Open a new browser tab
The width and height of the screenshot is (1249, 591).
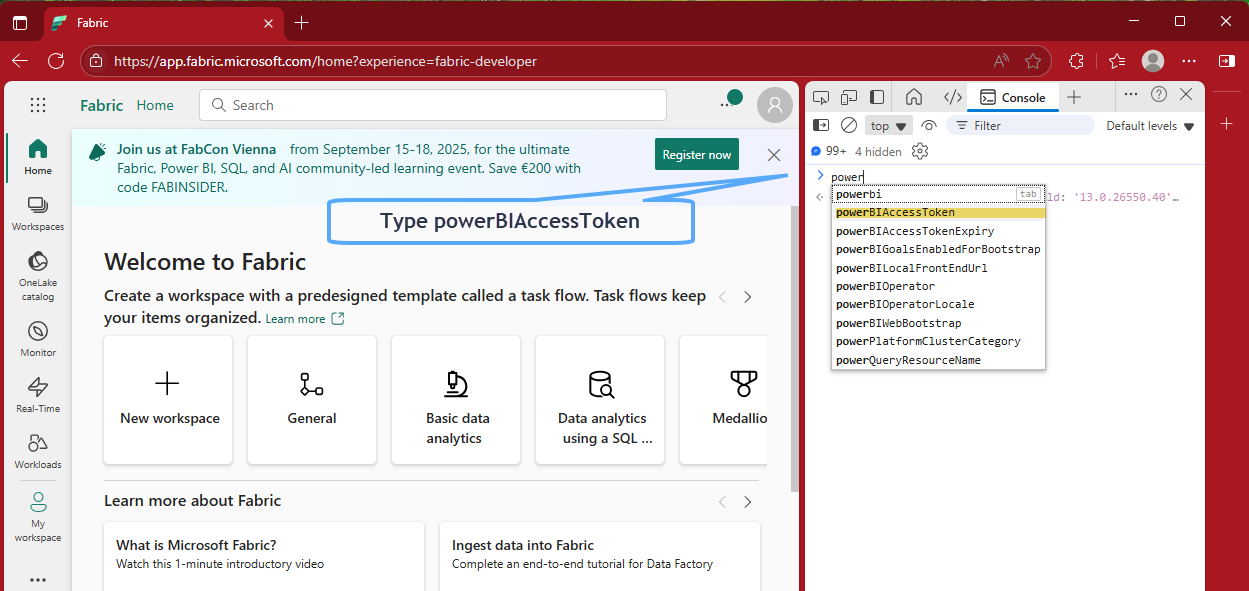click(301, 22)
